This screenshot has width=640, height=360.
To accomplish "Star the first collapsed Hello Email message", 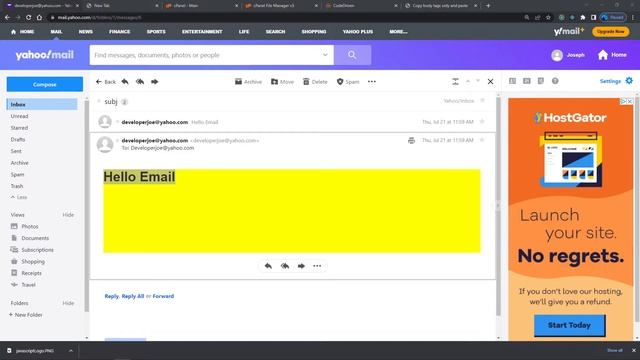I will pos(482,122).
